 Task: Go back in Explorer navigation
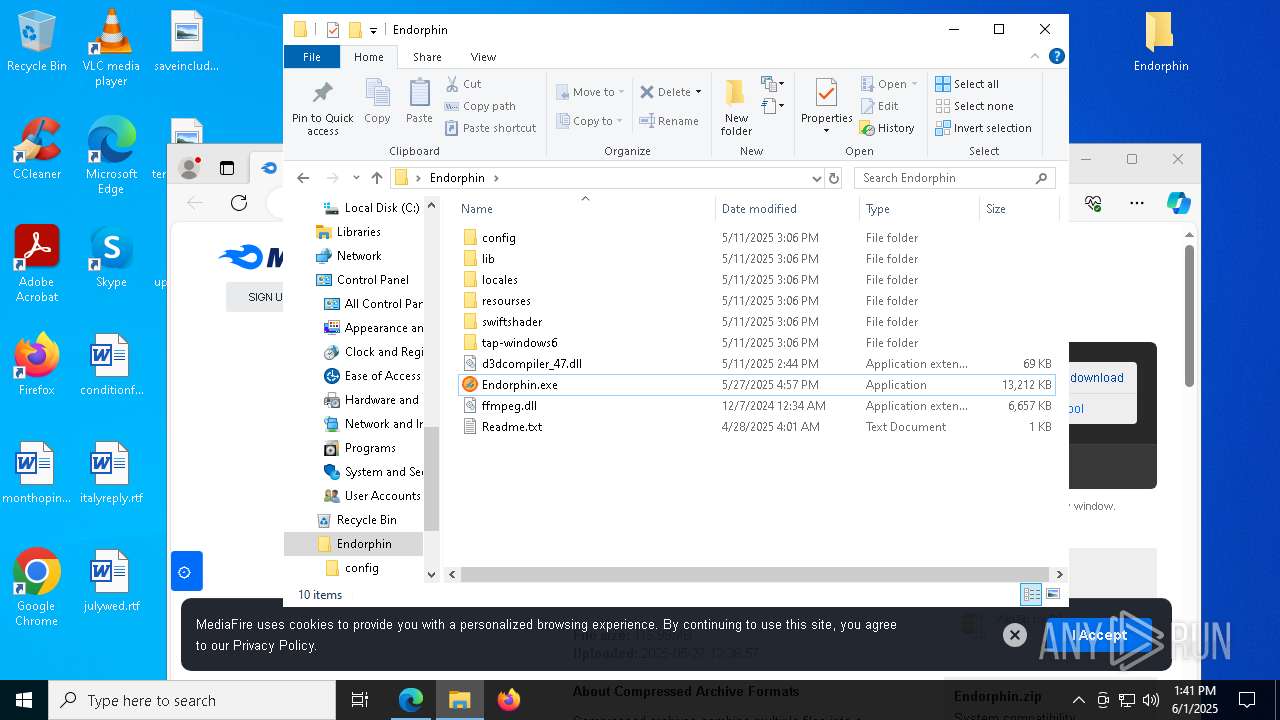click(303, 178)
